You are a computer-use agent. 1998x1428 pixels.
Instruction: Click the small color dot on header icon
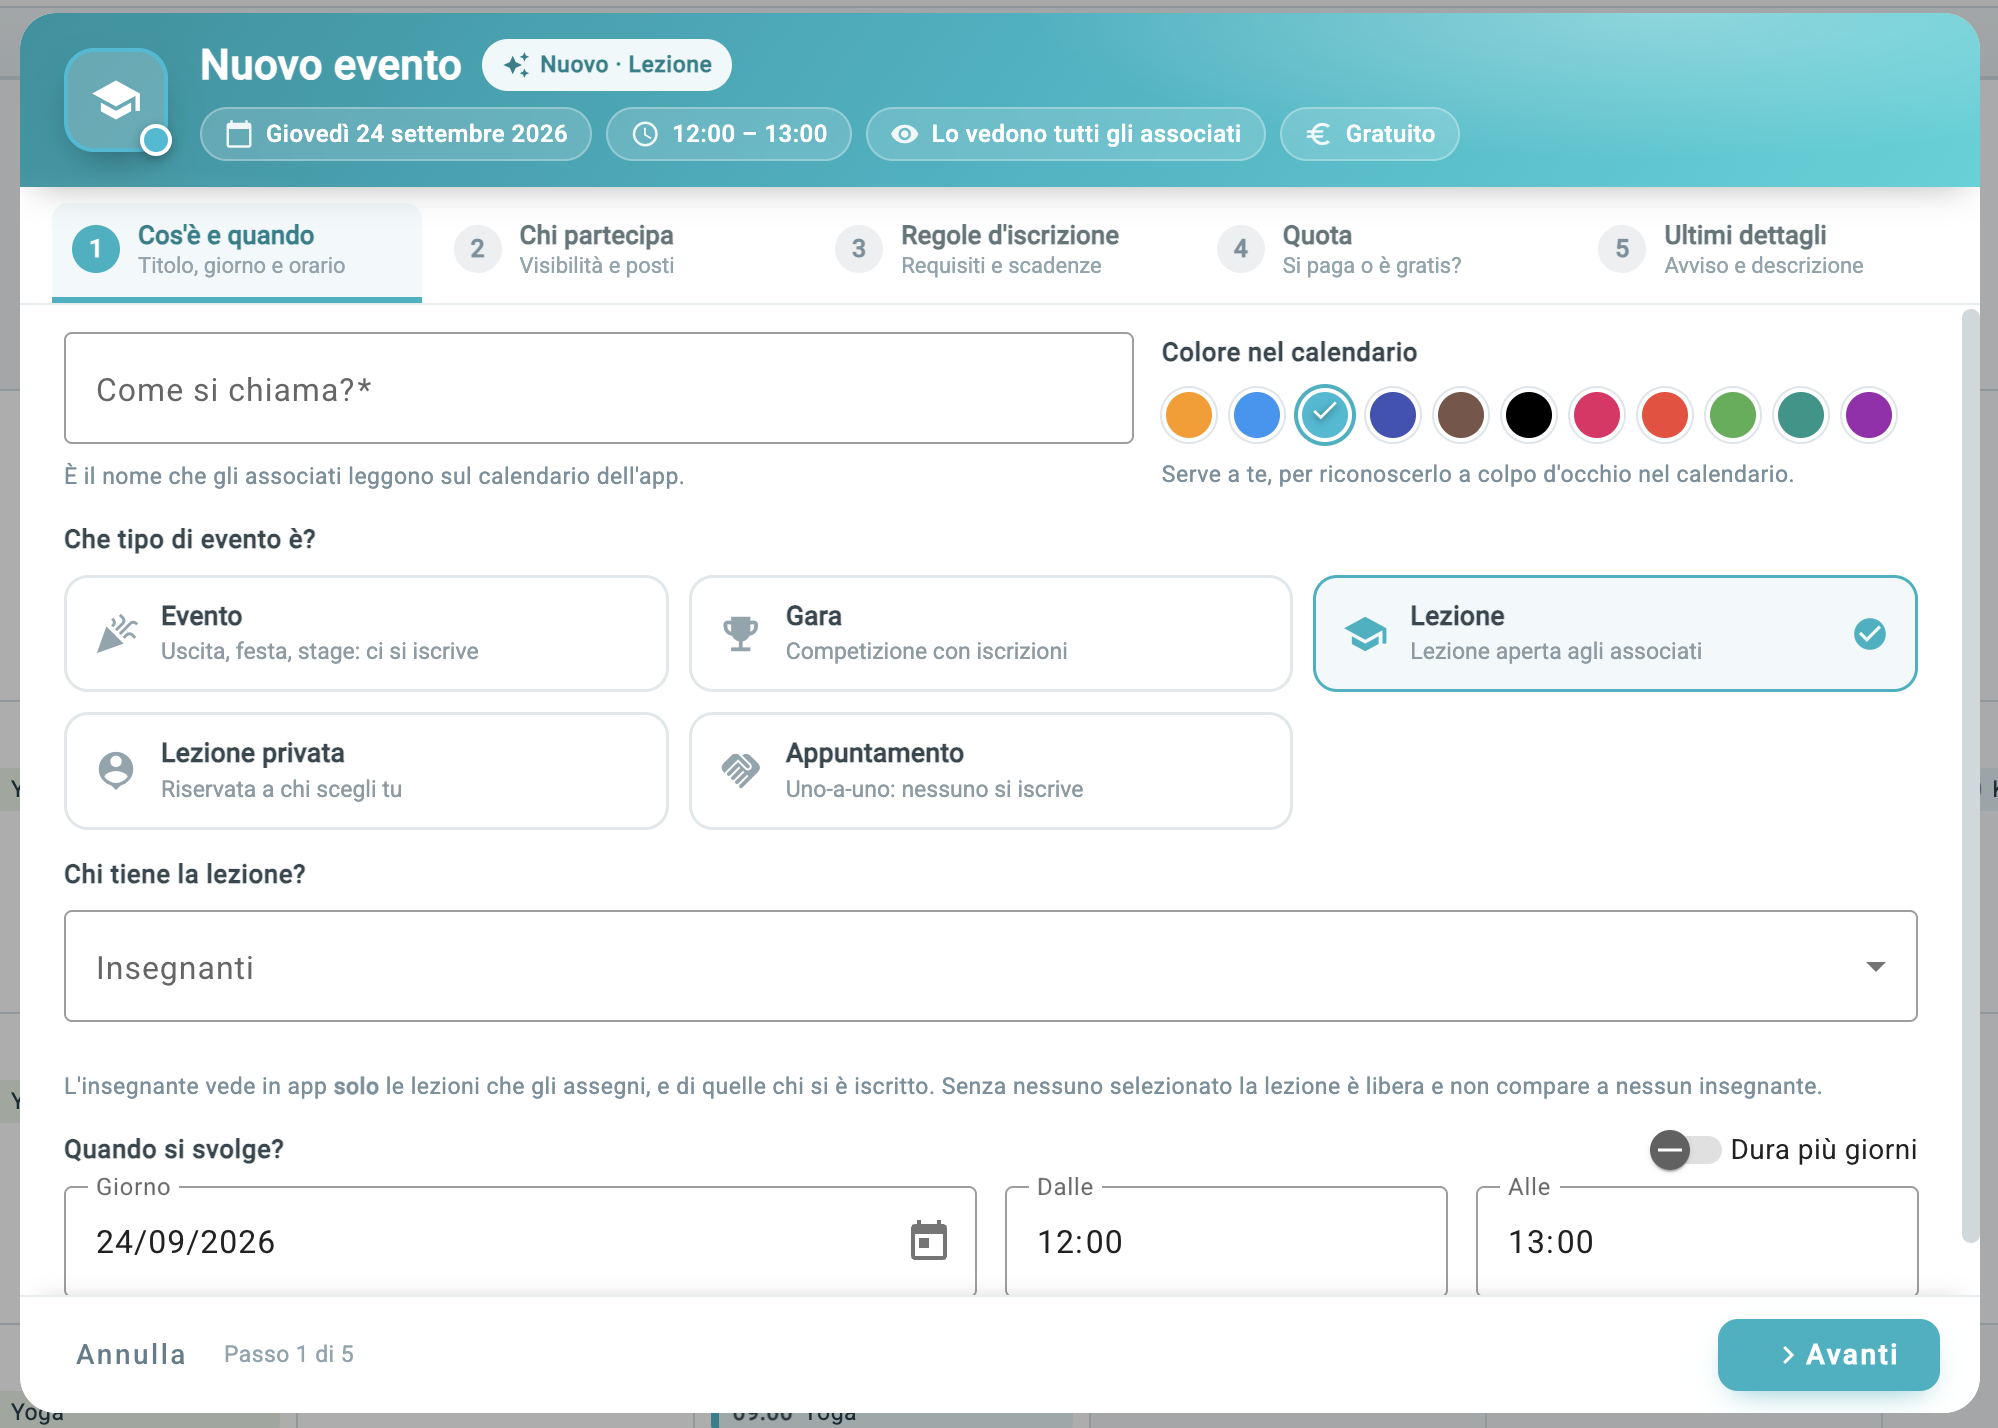[156, 140]
